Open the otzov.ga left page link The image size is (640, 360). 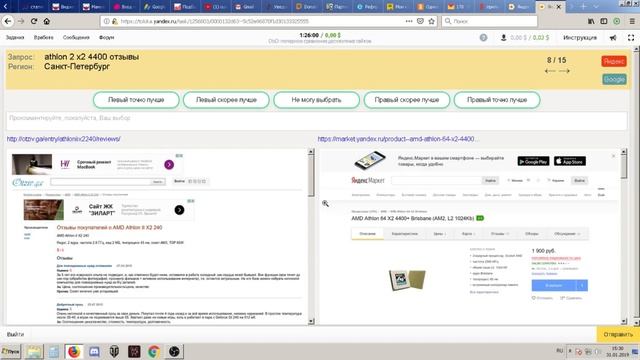pos(64,139)
